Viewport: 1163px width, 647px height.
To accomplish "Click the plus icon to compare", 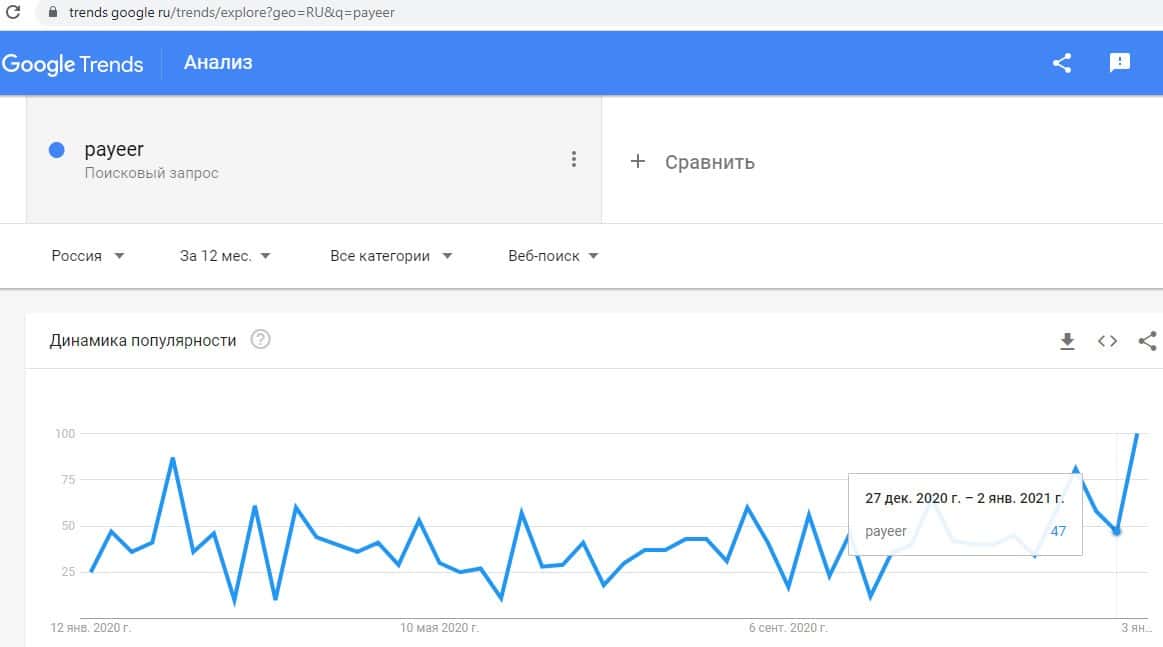I will coord(638,161).
